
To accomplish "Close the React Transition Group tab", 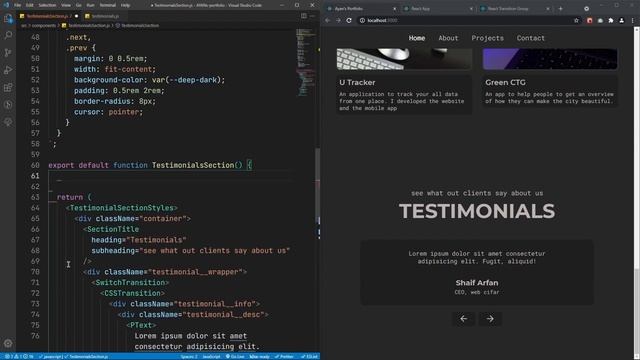I will click(548, 9).
